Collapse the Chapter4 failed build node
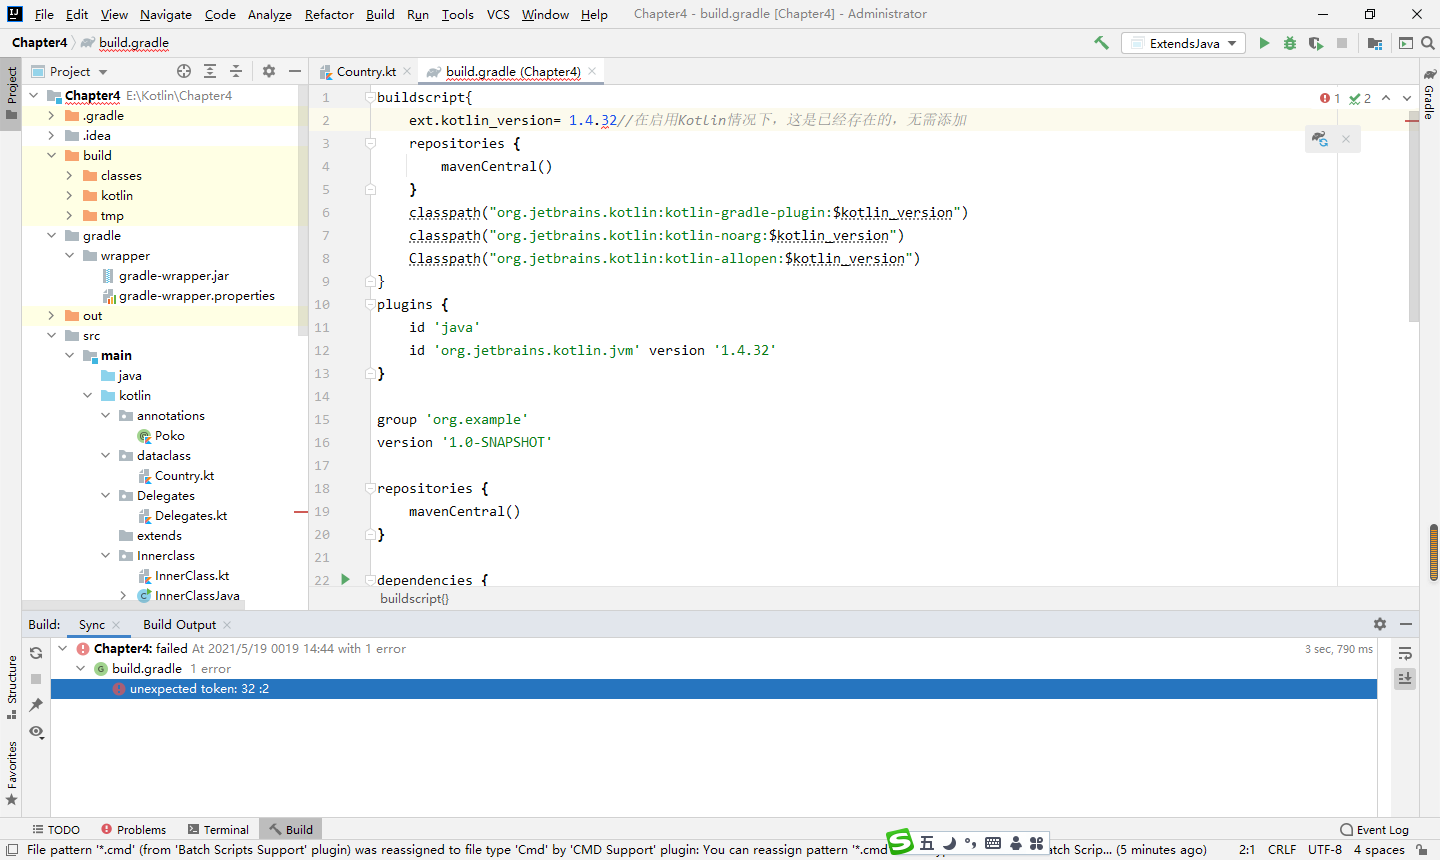This screenshot has height=860, width=1440. (63, 648)
